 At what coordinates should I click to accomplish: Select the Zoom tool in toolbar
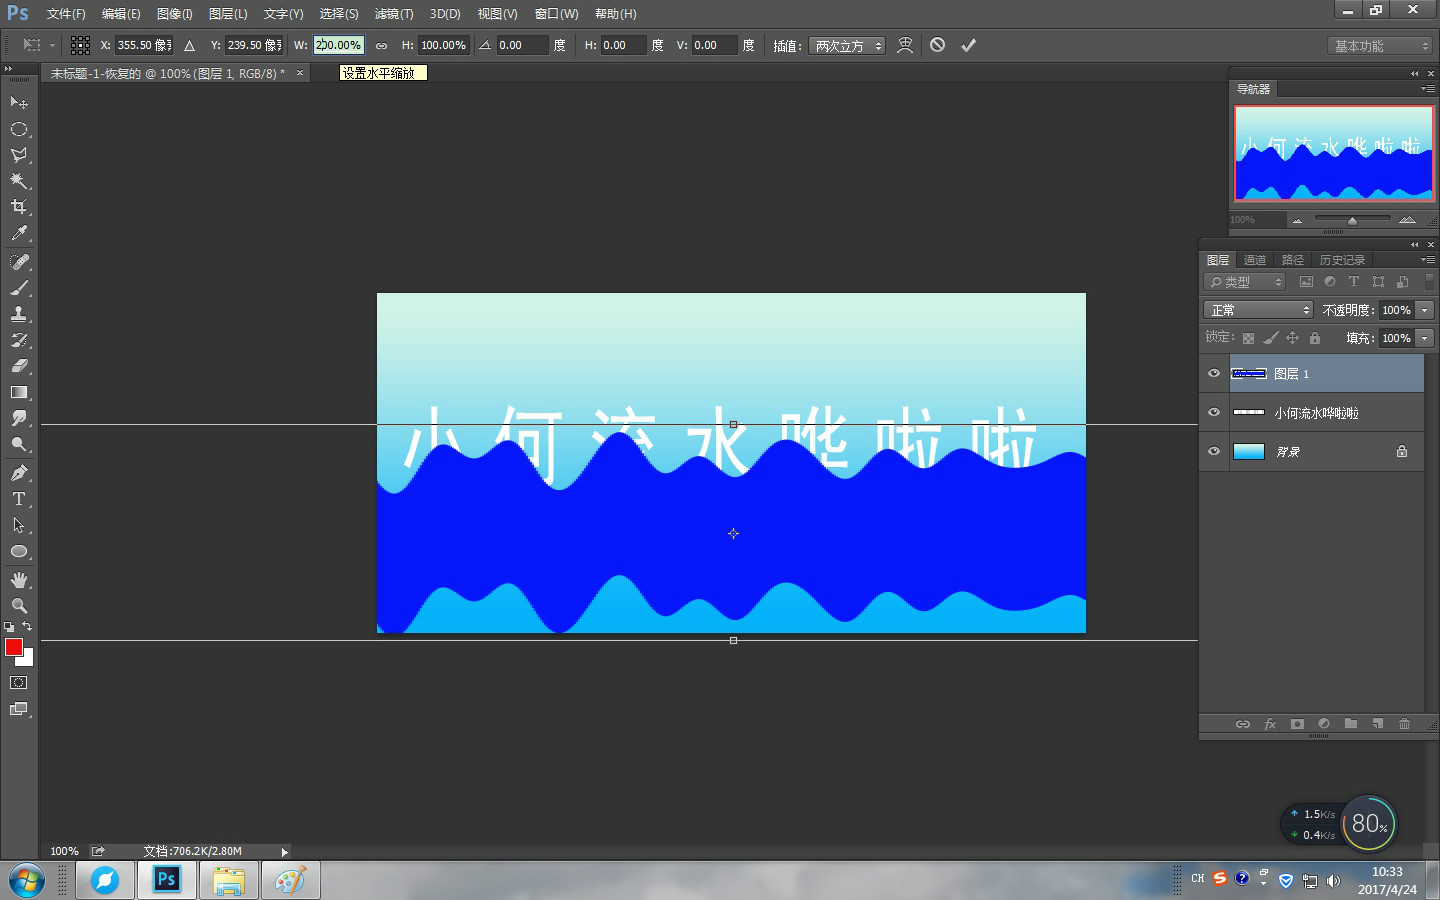[x=19, y=606]
